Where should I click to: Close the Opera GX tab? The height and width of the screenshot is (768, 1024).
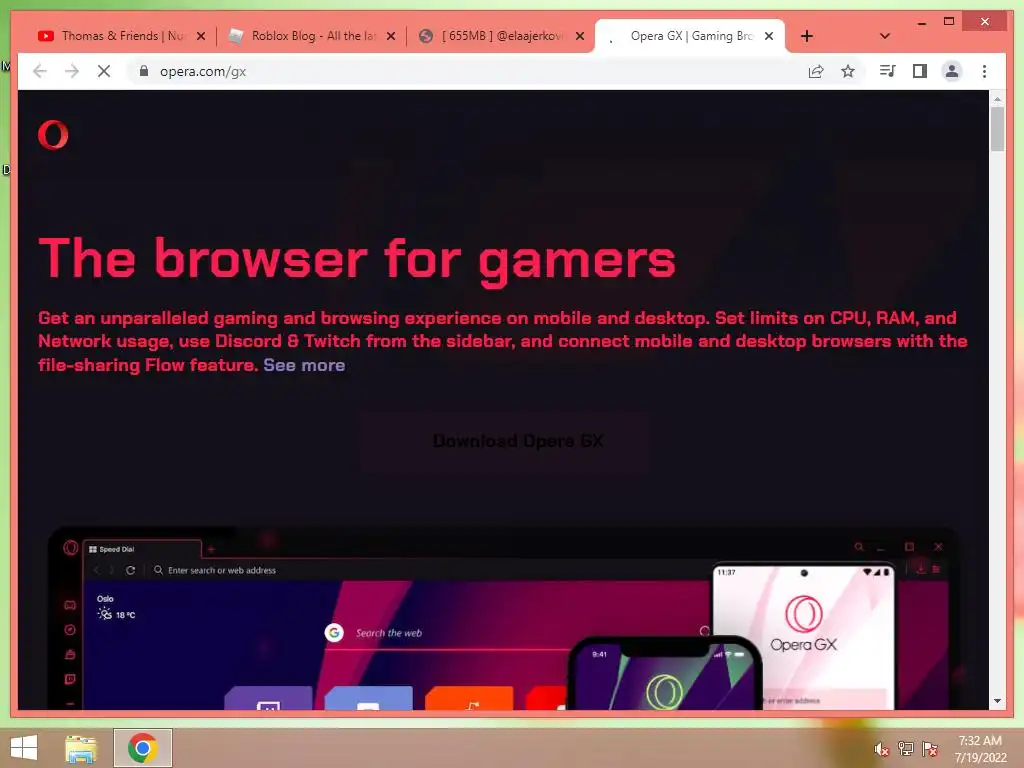tap(769, 36)
